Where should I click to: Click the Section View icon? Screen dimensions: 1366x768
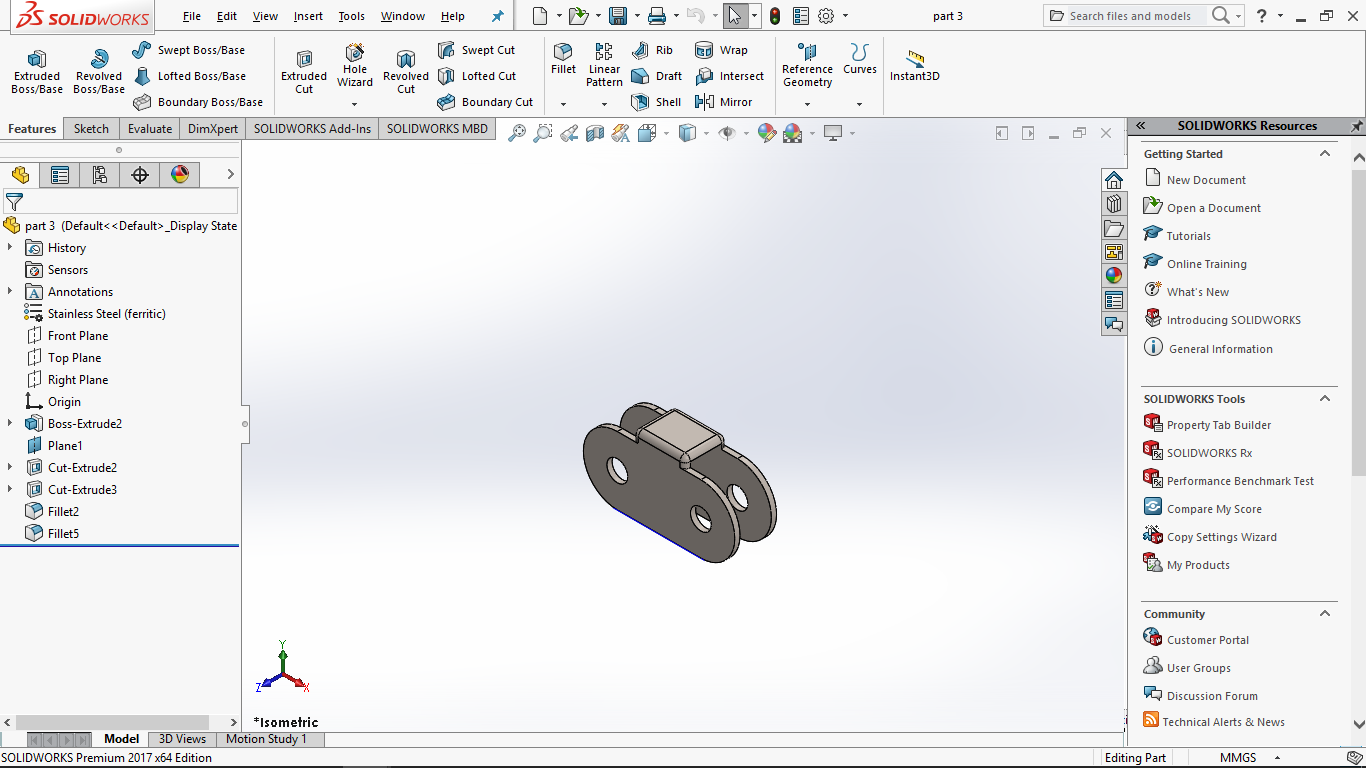pyautogui.click(x=595, y=133)
